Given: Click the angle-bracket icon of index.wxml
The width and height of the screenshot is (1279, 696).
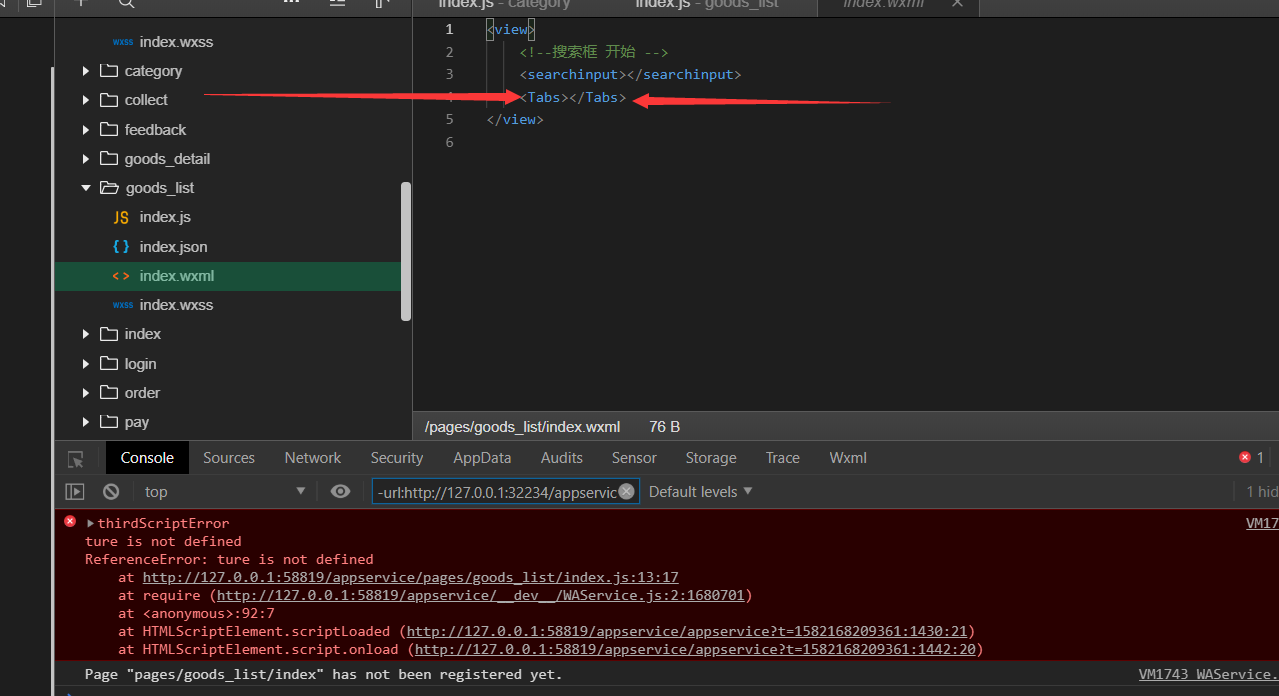Looking at the screenshot, I should click(x=121, y=276).
